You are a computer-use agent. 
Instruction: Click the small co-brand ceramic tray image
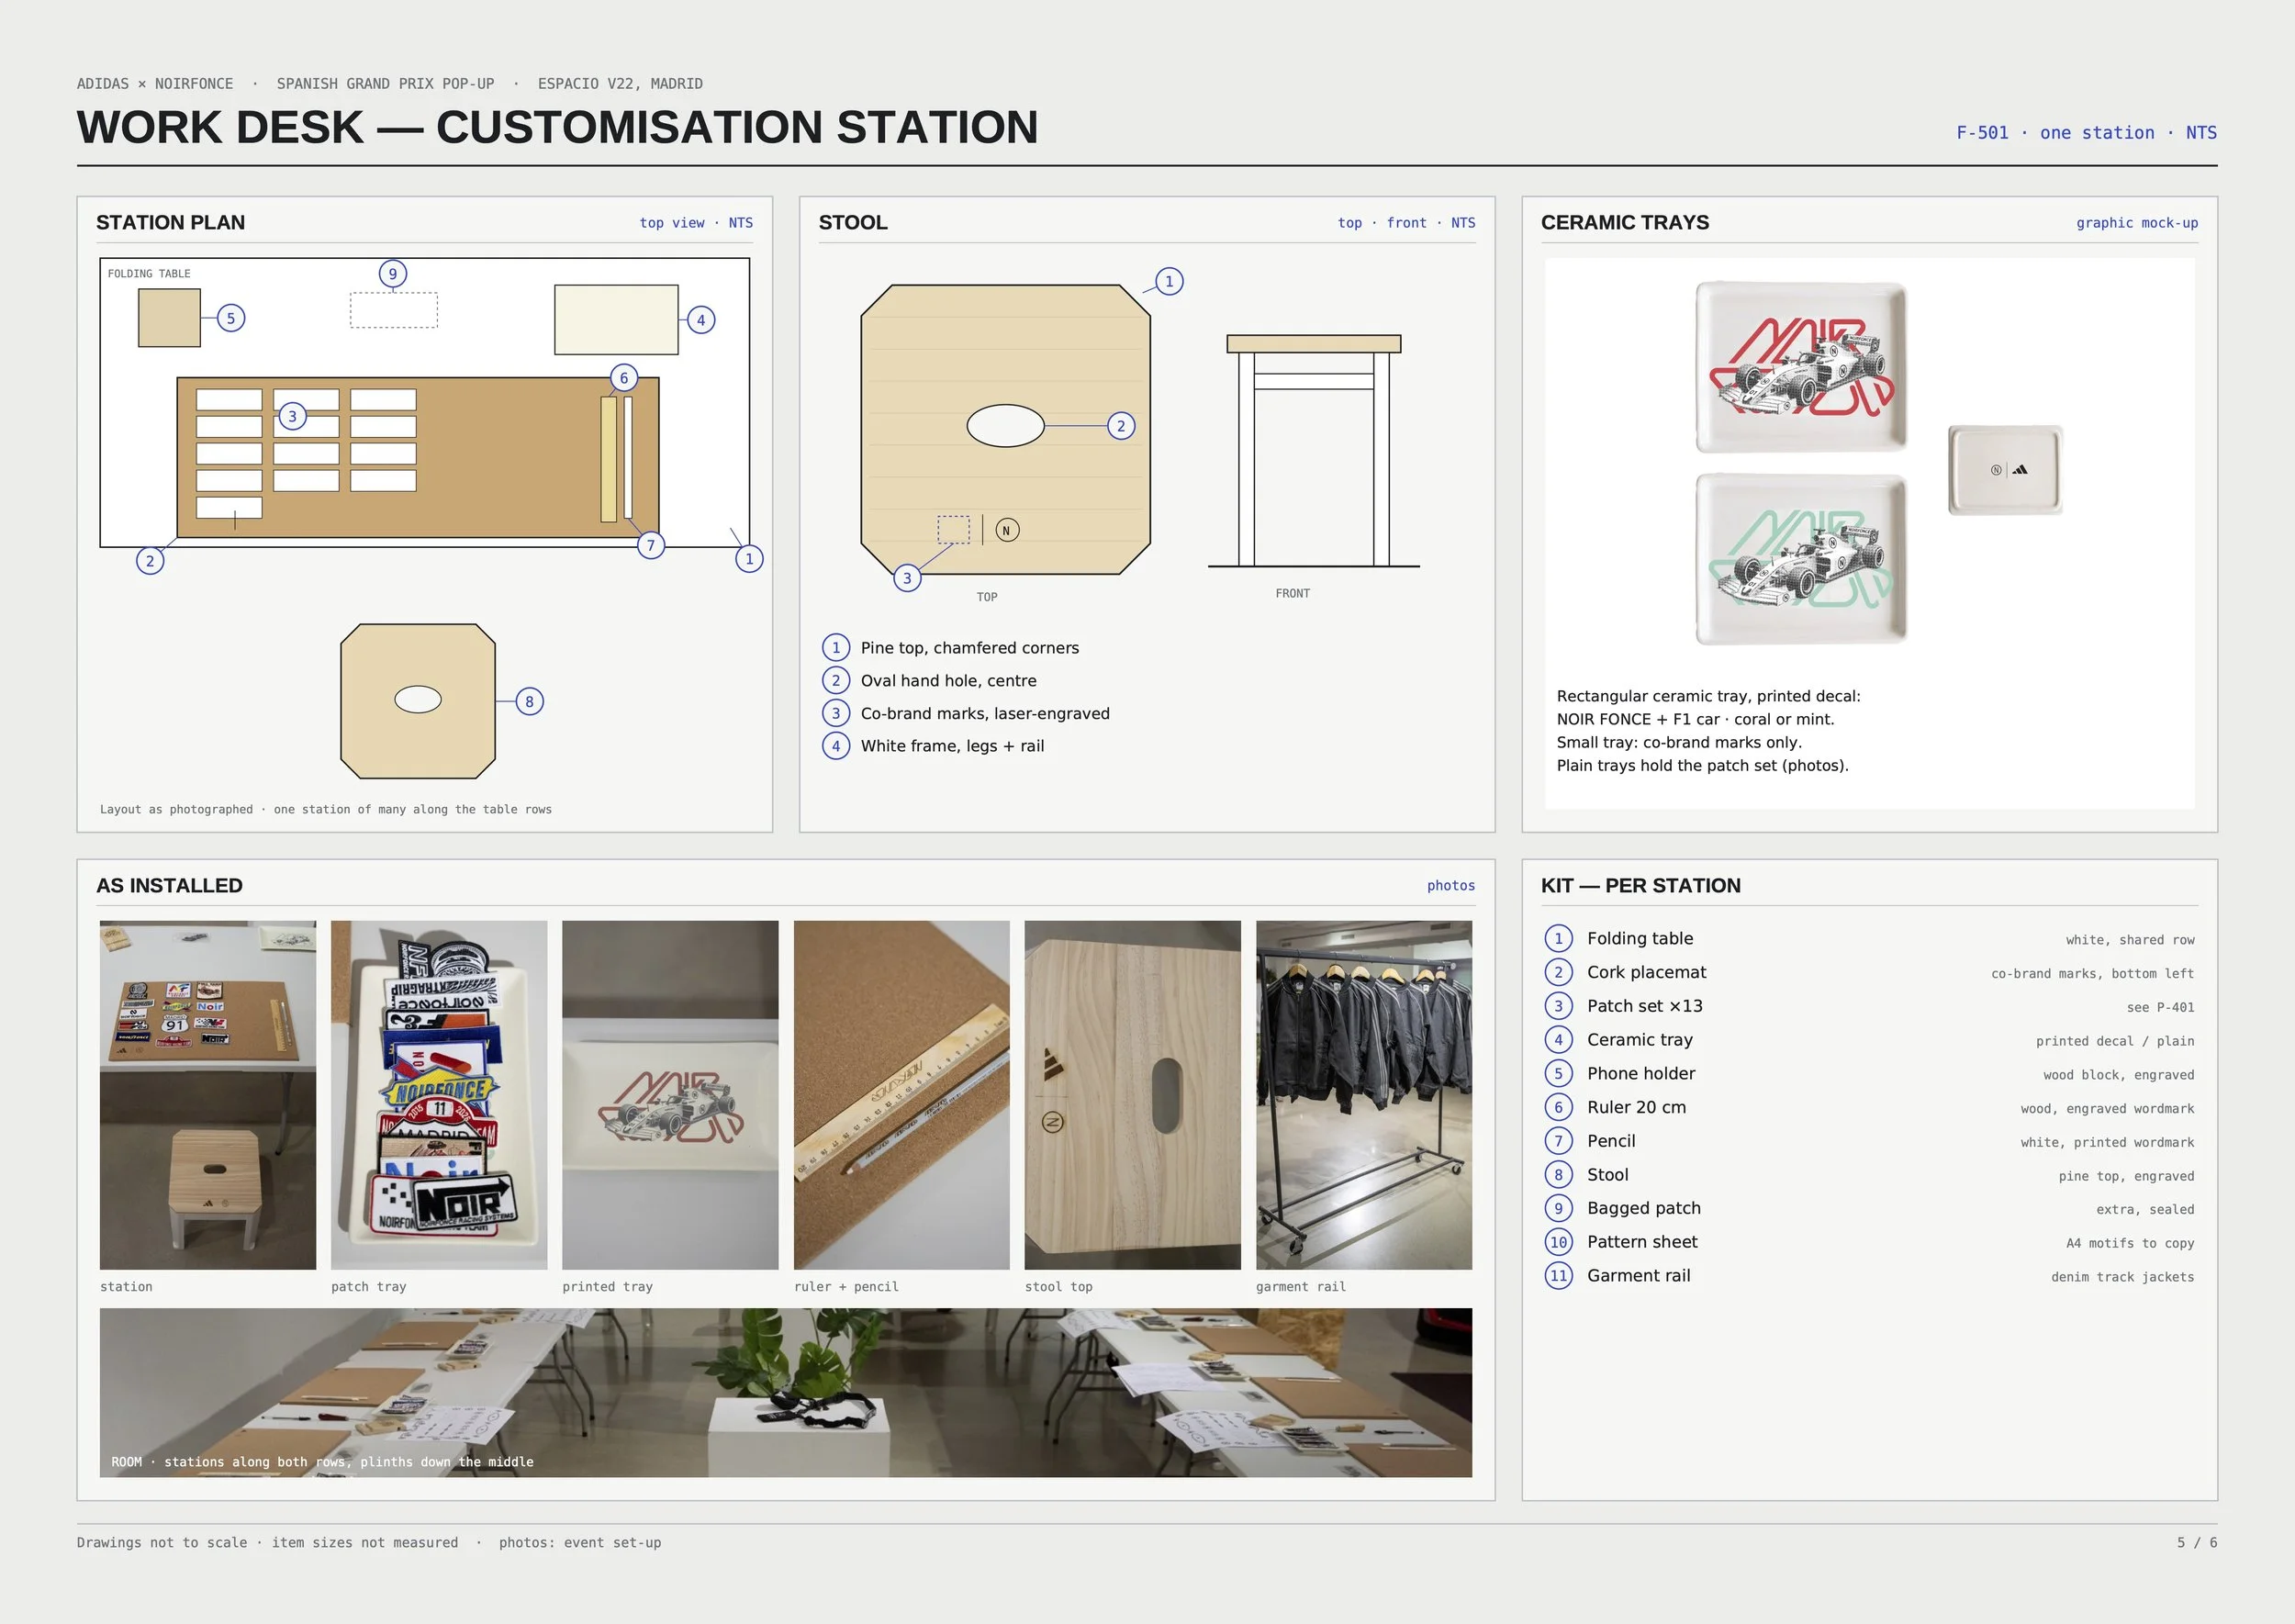2006,470
